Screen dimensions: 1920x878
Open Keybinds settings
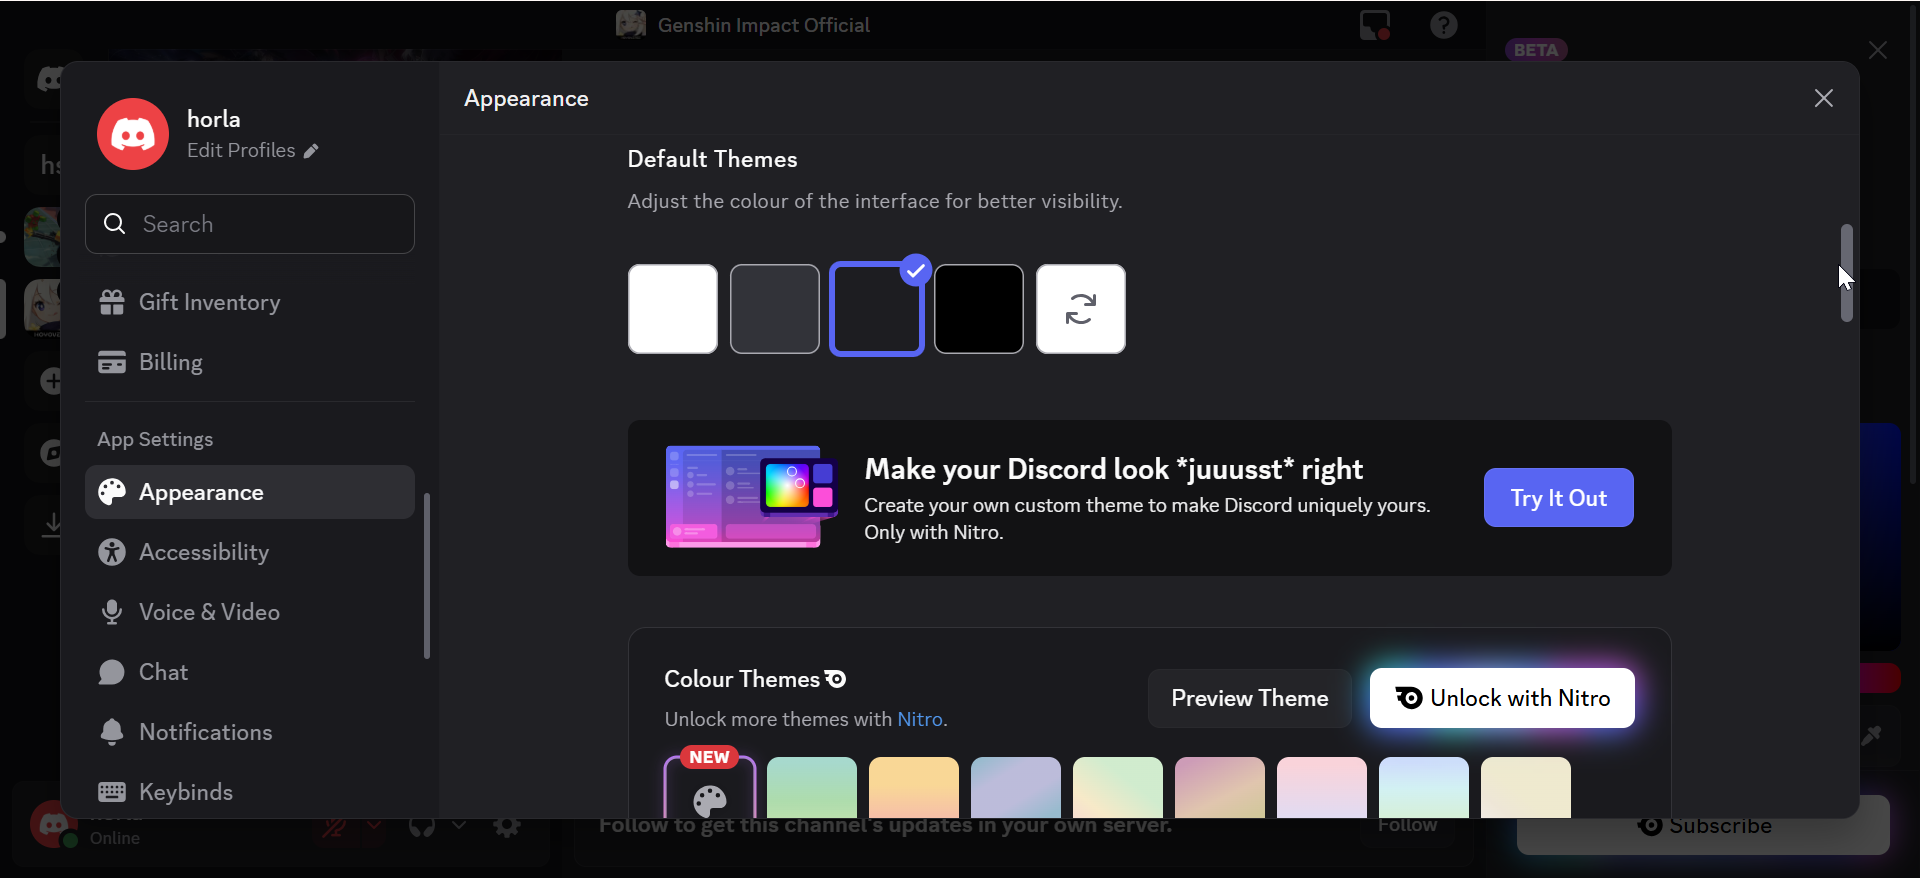pyautogui.click(x=250, y=792)
